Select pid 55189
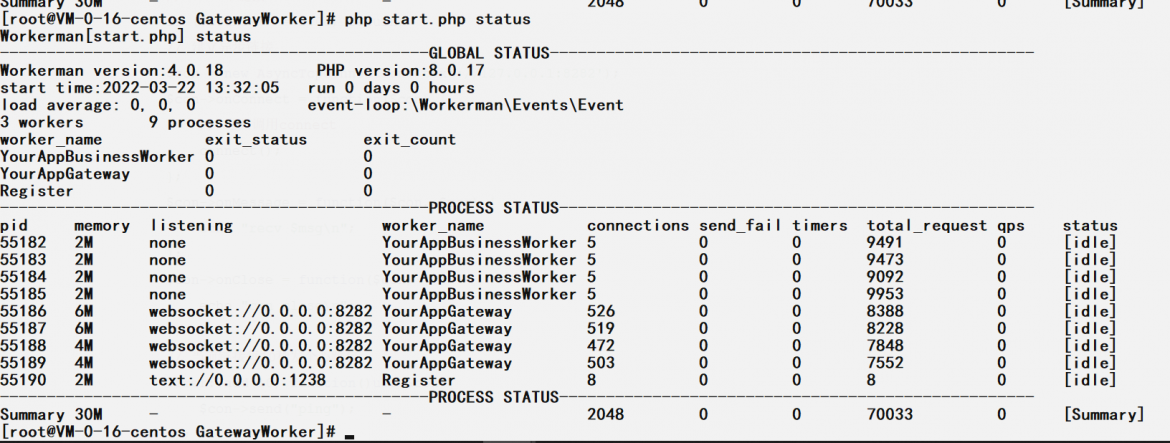 (23, 363)
